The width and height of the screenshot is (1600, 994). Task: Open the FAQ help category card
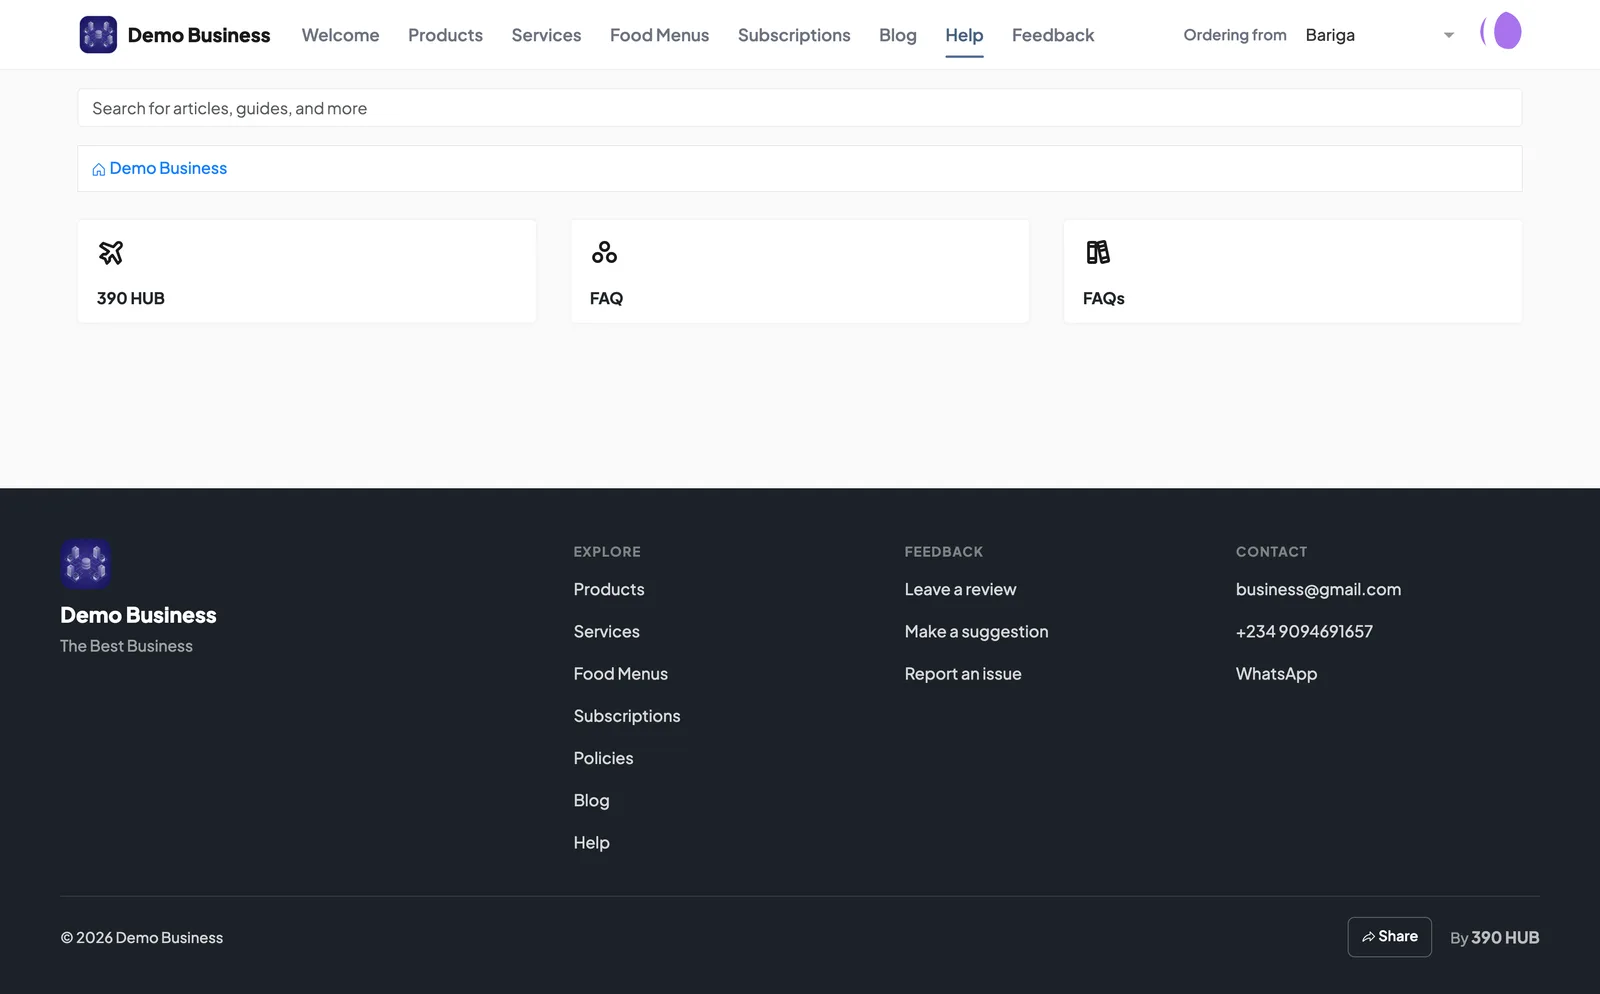(x=800, y=271)
